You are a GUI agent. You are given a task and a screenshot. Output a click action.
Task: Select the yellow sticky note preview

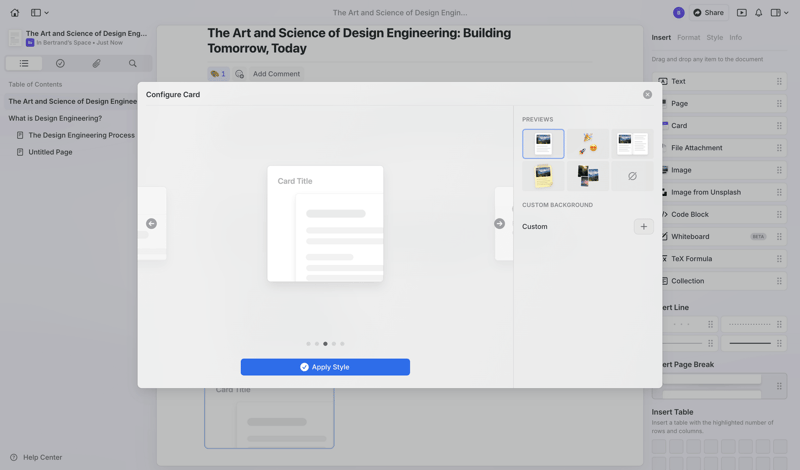click(x=543, y=176)
